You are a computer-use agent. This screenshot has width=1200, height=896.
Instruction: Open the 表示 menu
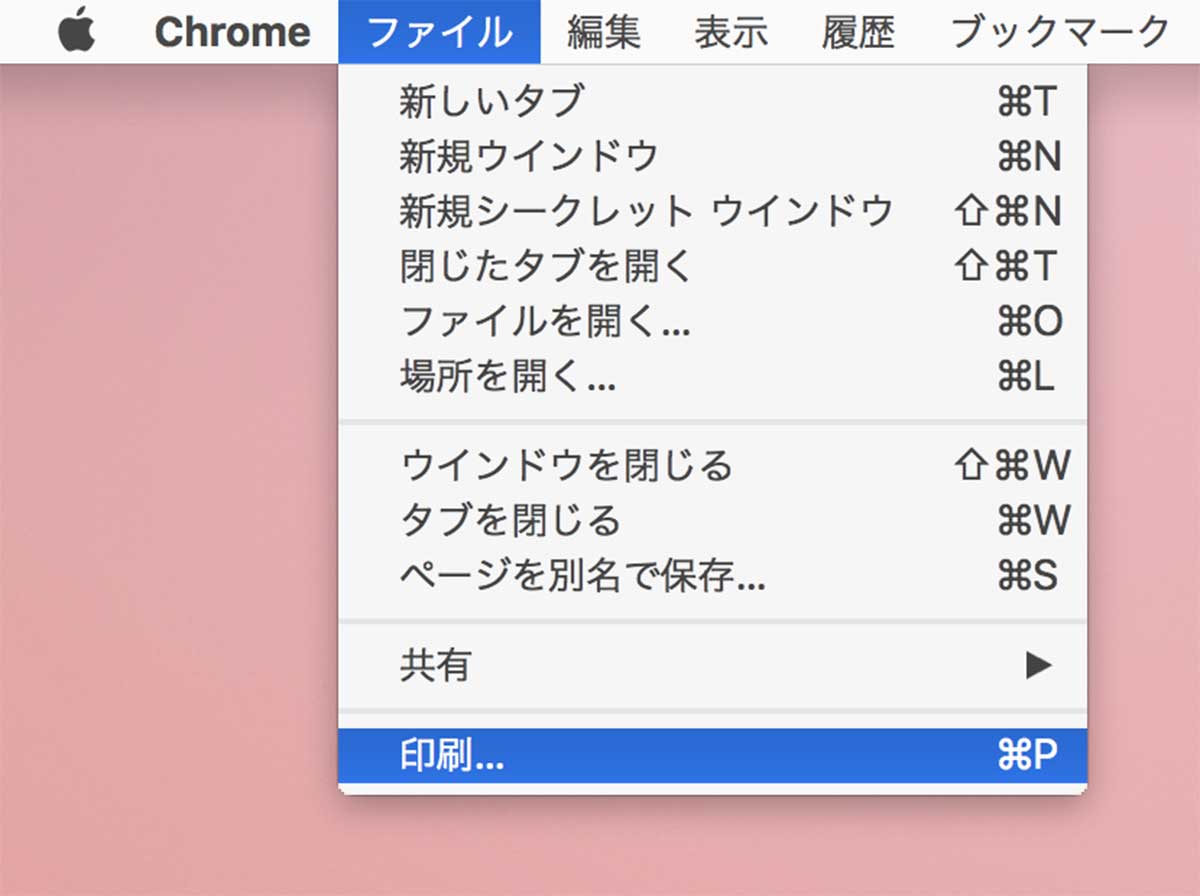coord(731,33)
